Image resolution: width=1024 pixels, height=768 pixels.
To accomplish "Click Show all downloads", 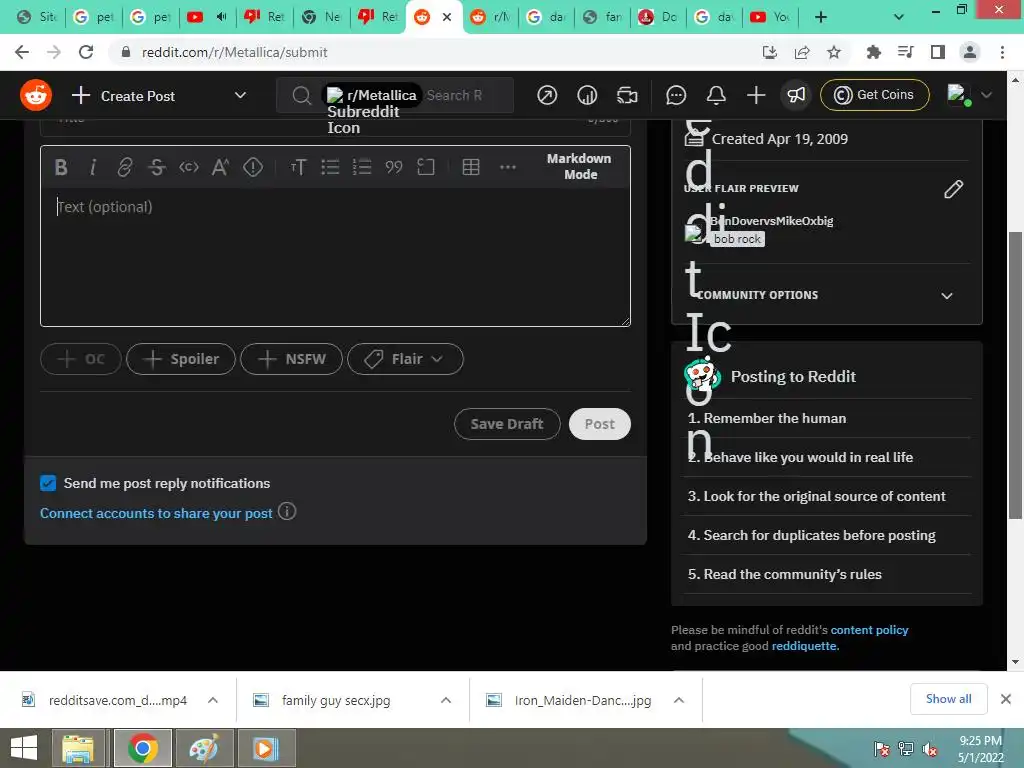I will pyautogui.click(x=948, y=699).
